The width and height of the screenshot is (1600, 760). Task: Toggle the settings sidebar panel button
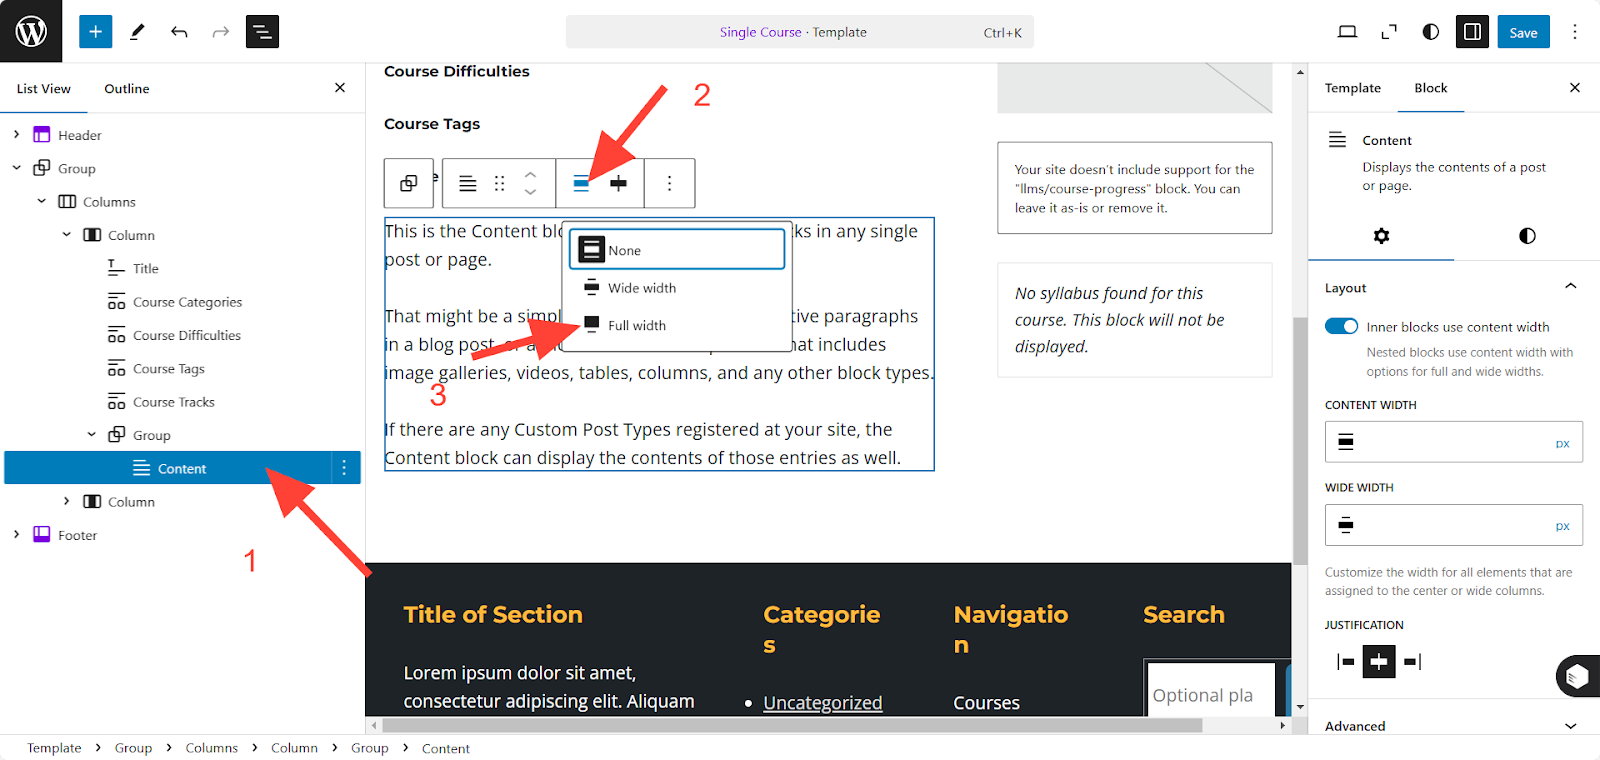1472,32
